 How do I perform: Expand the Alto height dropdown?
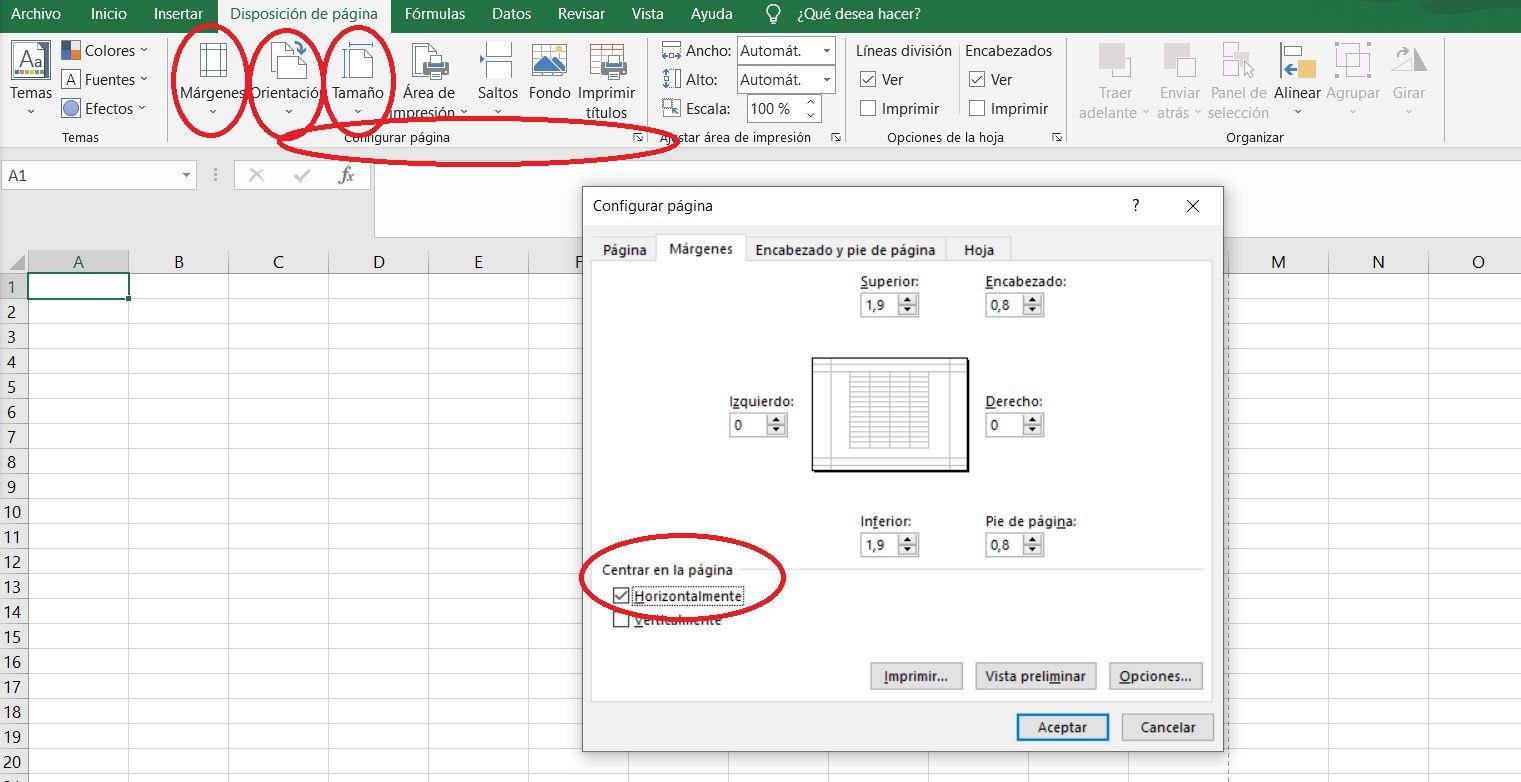pyautogui.click(x=827, y=80)
